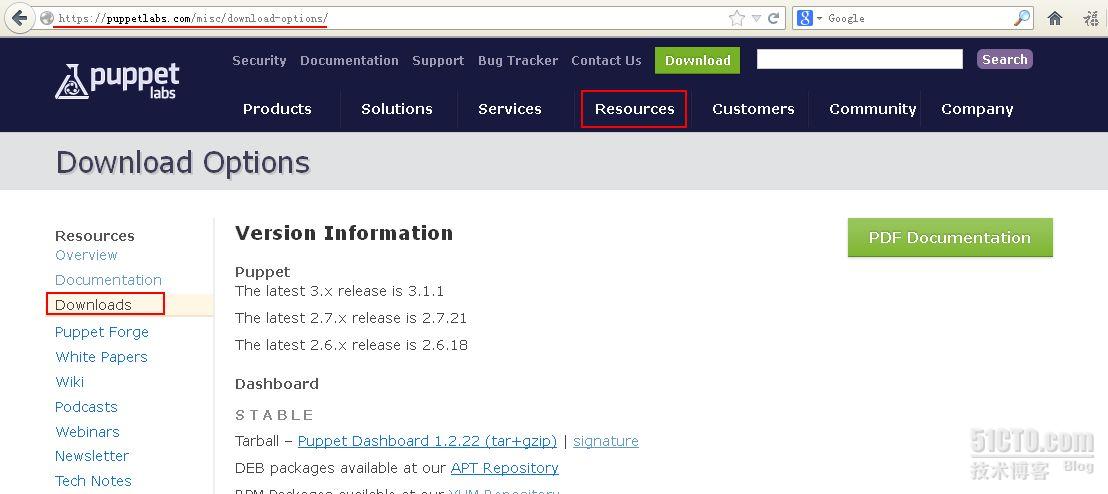Open Newsletter sidebar link
1108x494 pixels.
(92, 456)
